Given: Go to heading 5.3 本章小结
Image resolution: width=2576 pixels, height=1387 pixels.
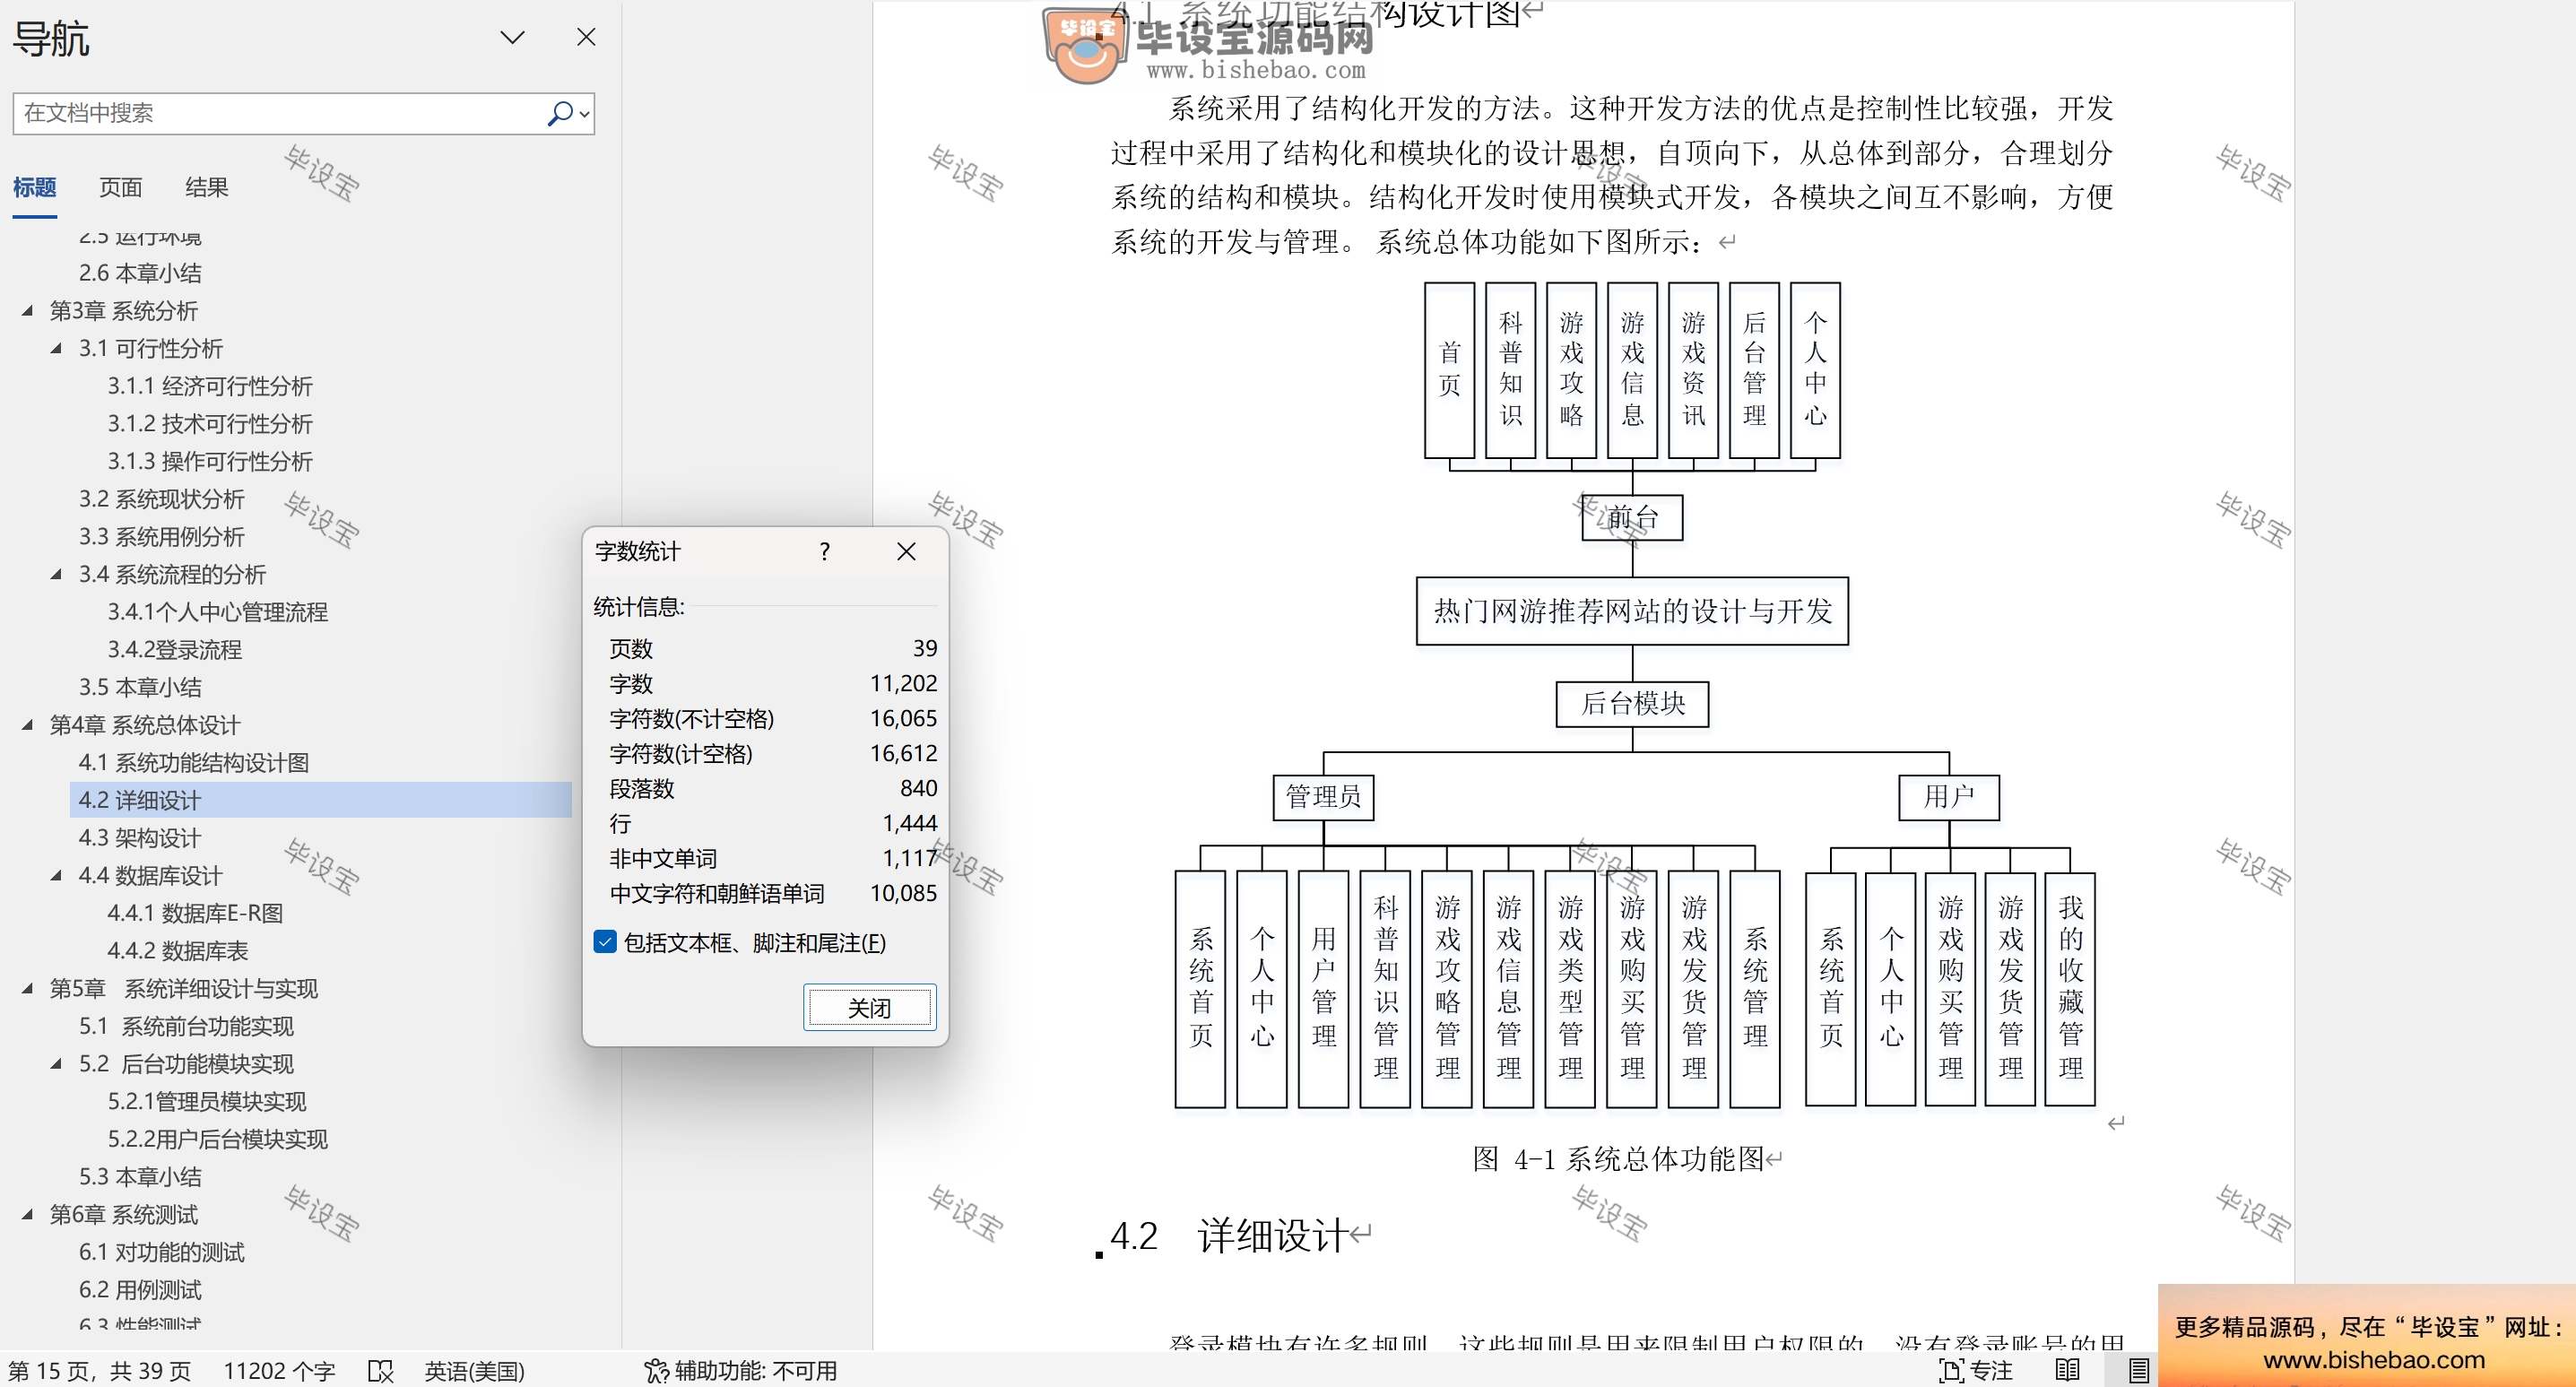Looking at the screenshot, I should tap(140, 1177).
